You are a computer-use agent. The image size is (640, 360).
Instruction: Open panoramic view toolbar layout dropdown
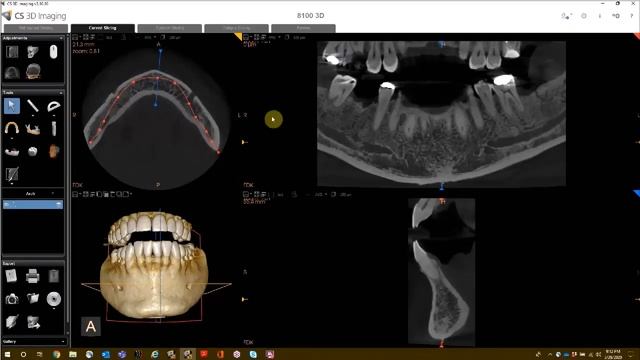[x=247, y=37]
